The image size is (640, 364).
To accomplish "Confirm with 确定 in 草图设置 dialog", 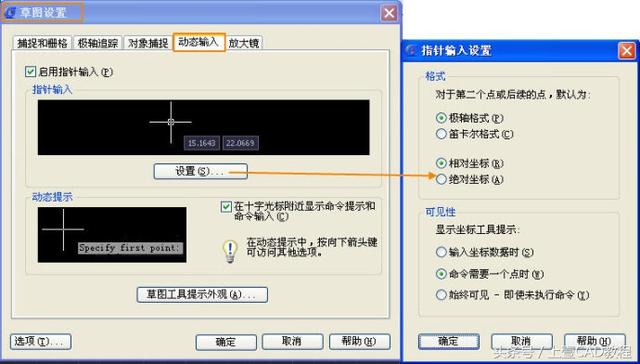I will pyautogui.click(x=226, y=342).
